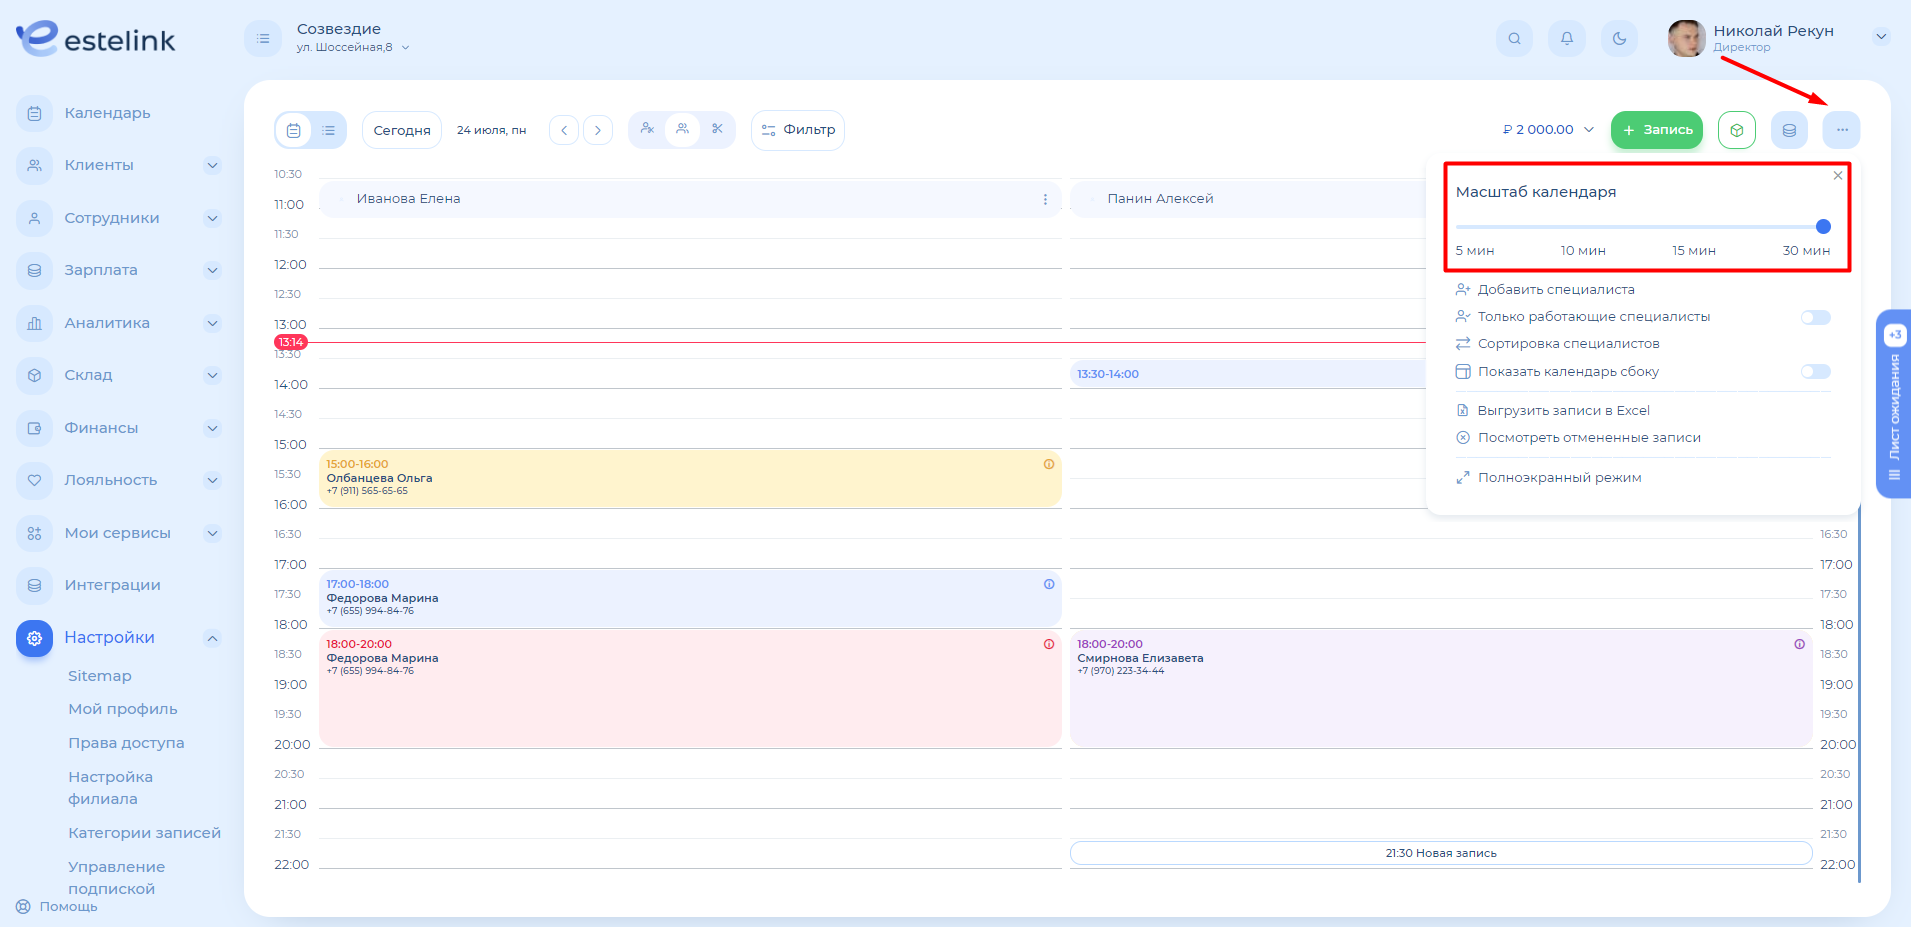Switch to dark mode with moon icon
Image resolution: width=1911 pixels, height=927 pixels.
1619,39
